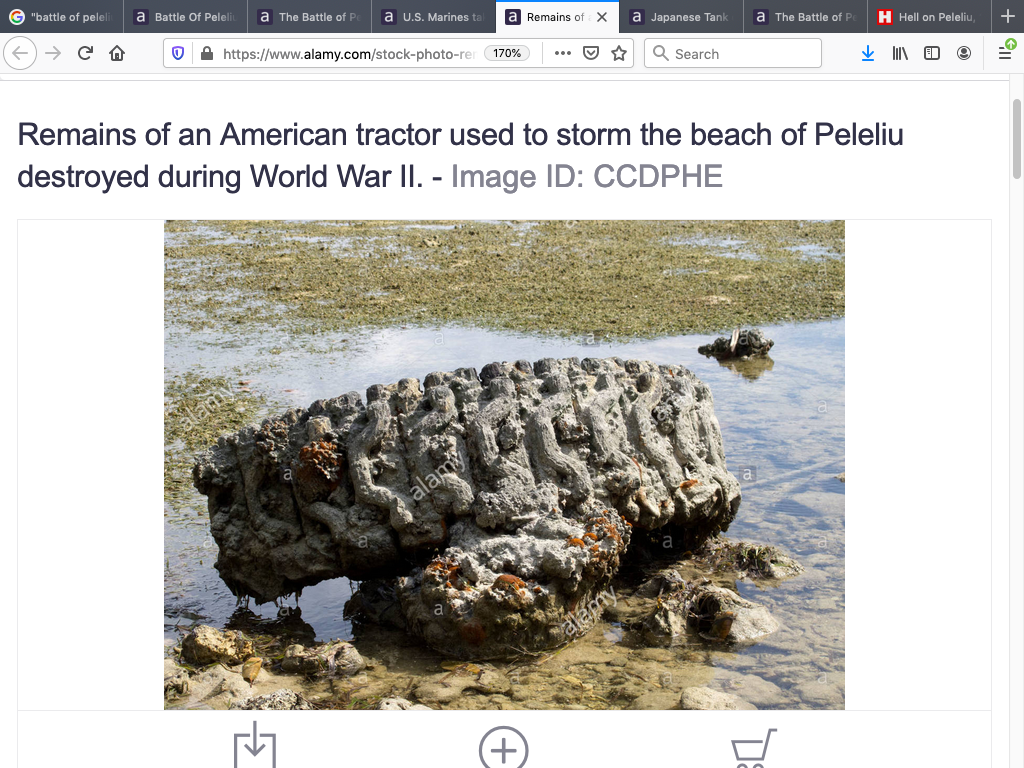Reload the page with the refresh icon

click(85, 53)
